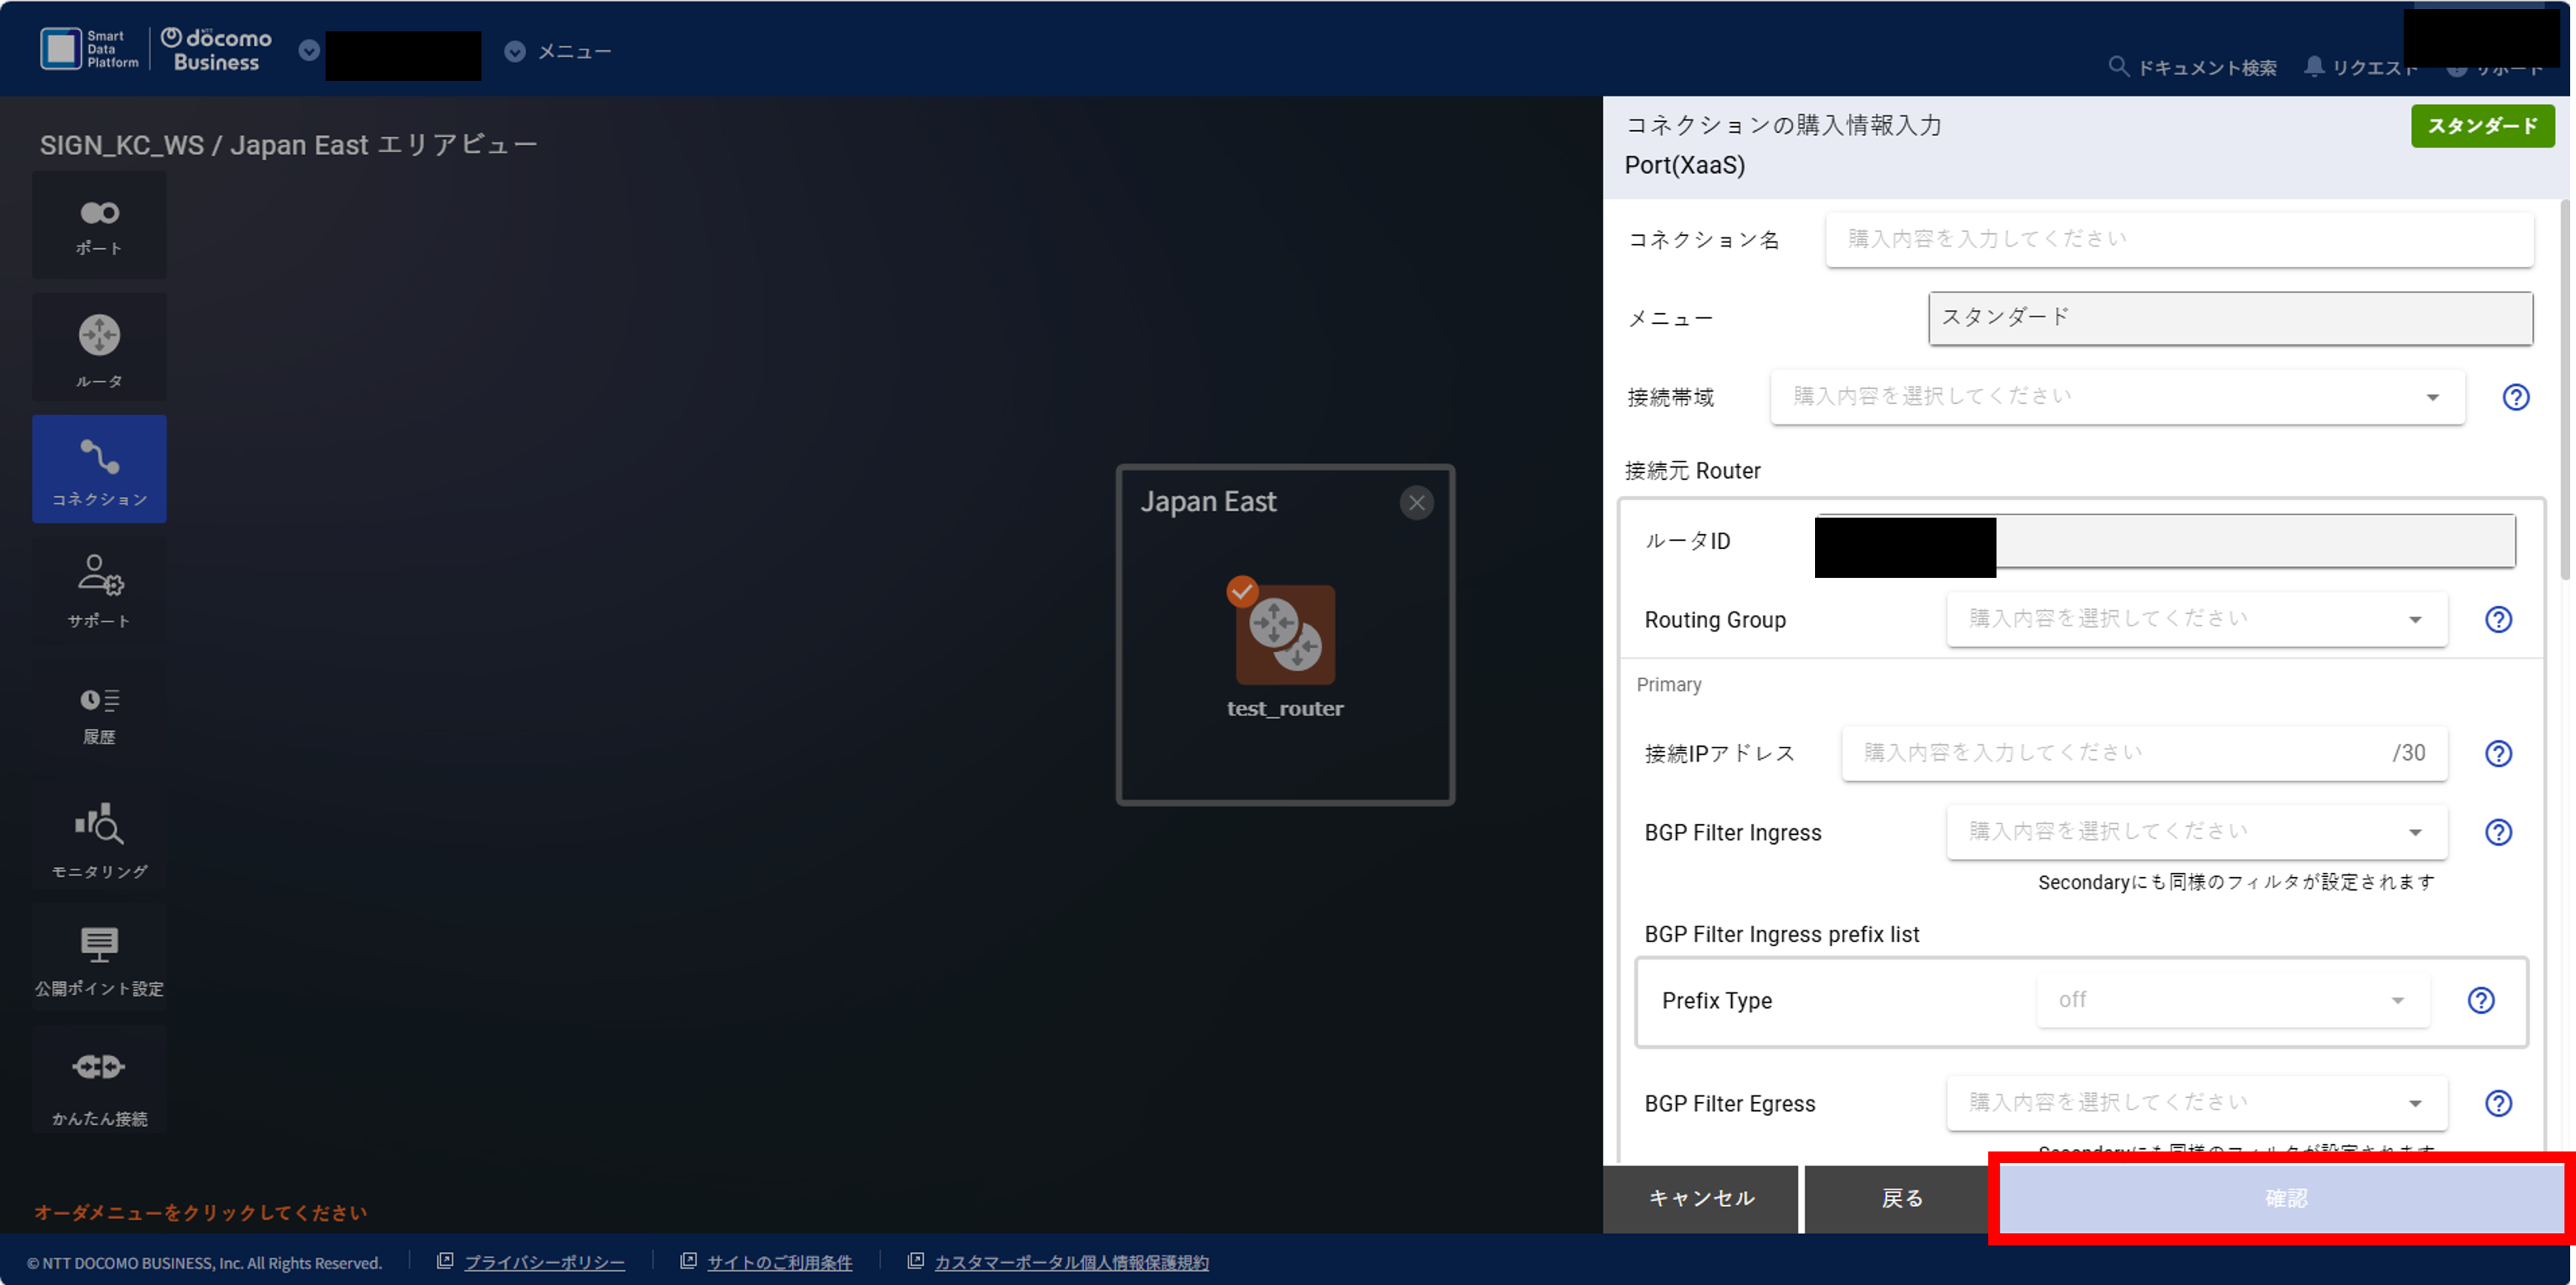The image size is (2576, 1285).
Task: Open the カスタマーポータル個人情報保護規約 link
Action: tap(1071, 1262)
